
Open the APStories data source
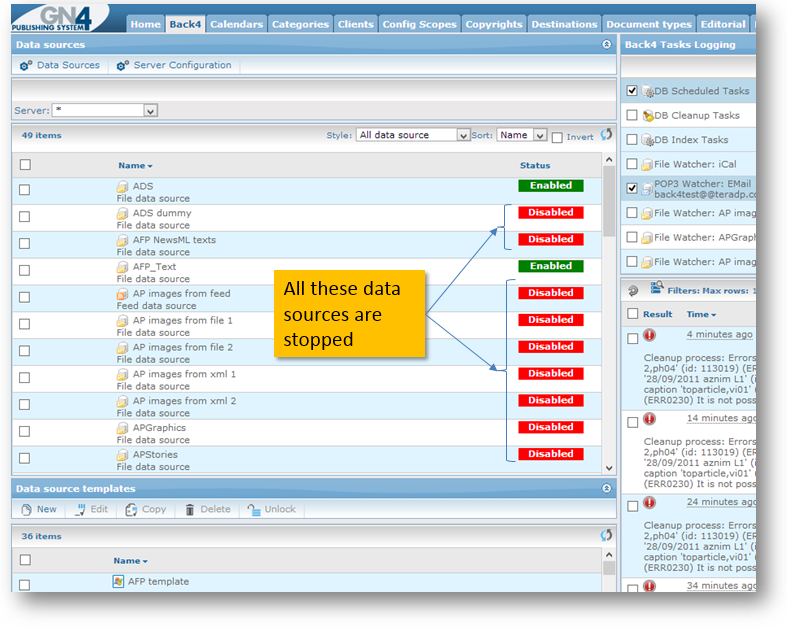(x=155, y=455)
